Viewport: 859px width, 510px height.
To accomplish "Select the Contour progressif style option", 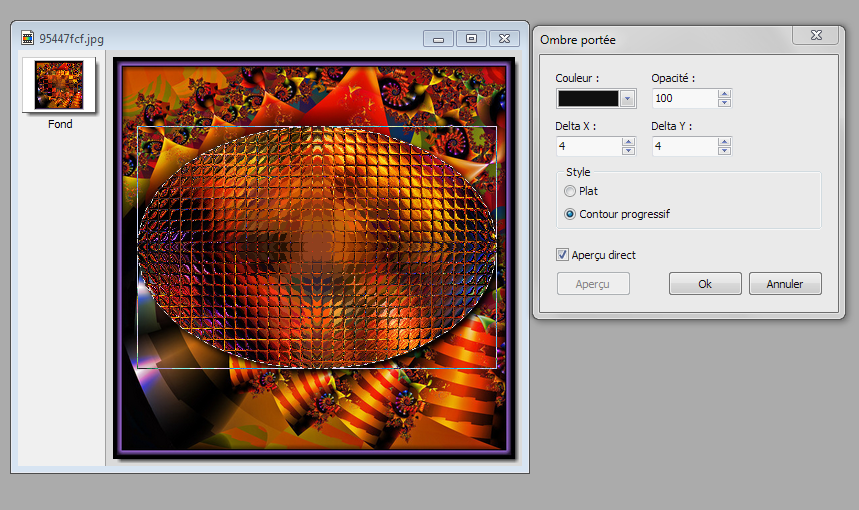I will (570, 214).
